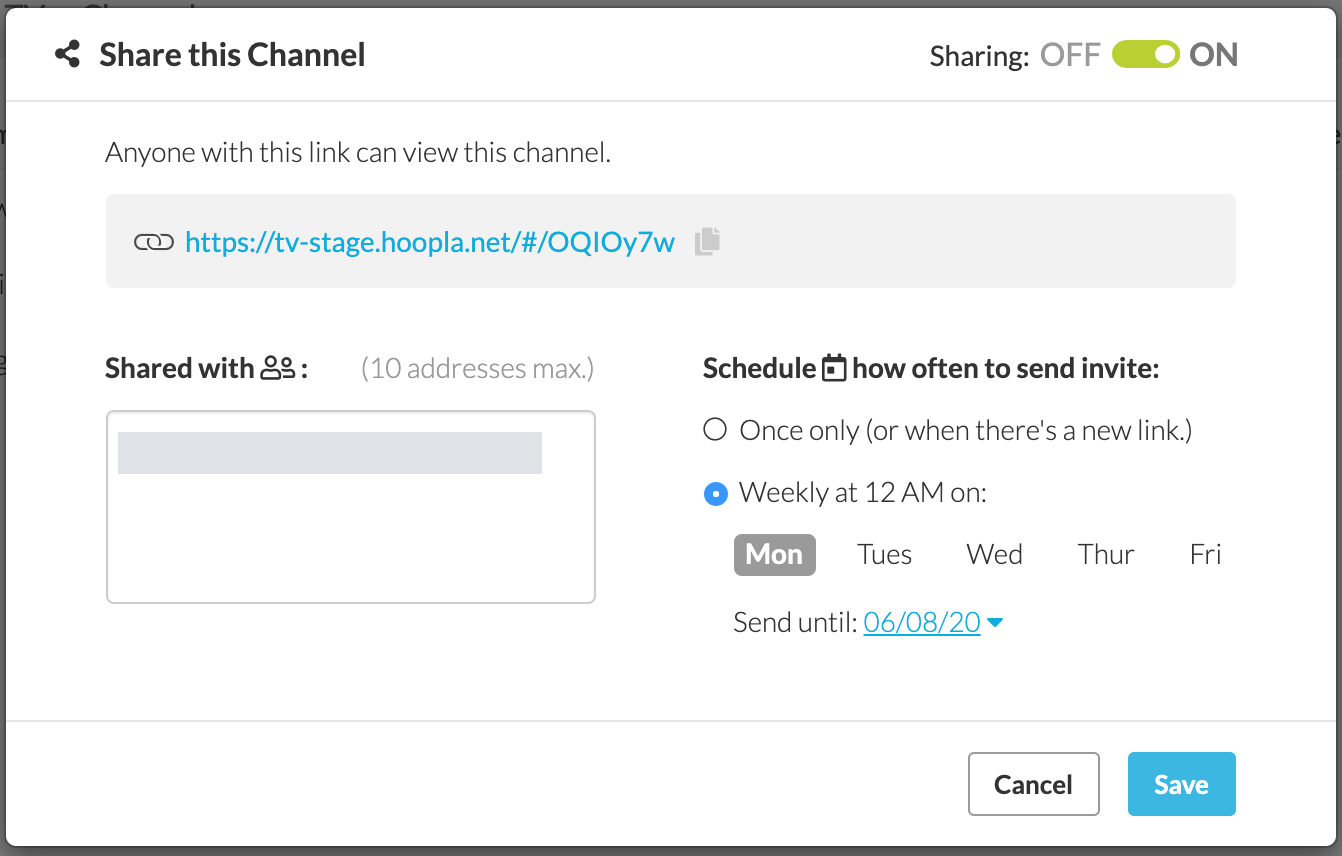Image resolution: width=1342 pixels, height=856 pixels.
Task: Toggle the Sharing switch
Action: 1146,54
